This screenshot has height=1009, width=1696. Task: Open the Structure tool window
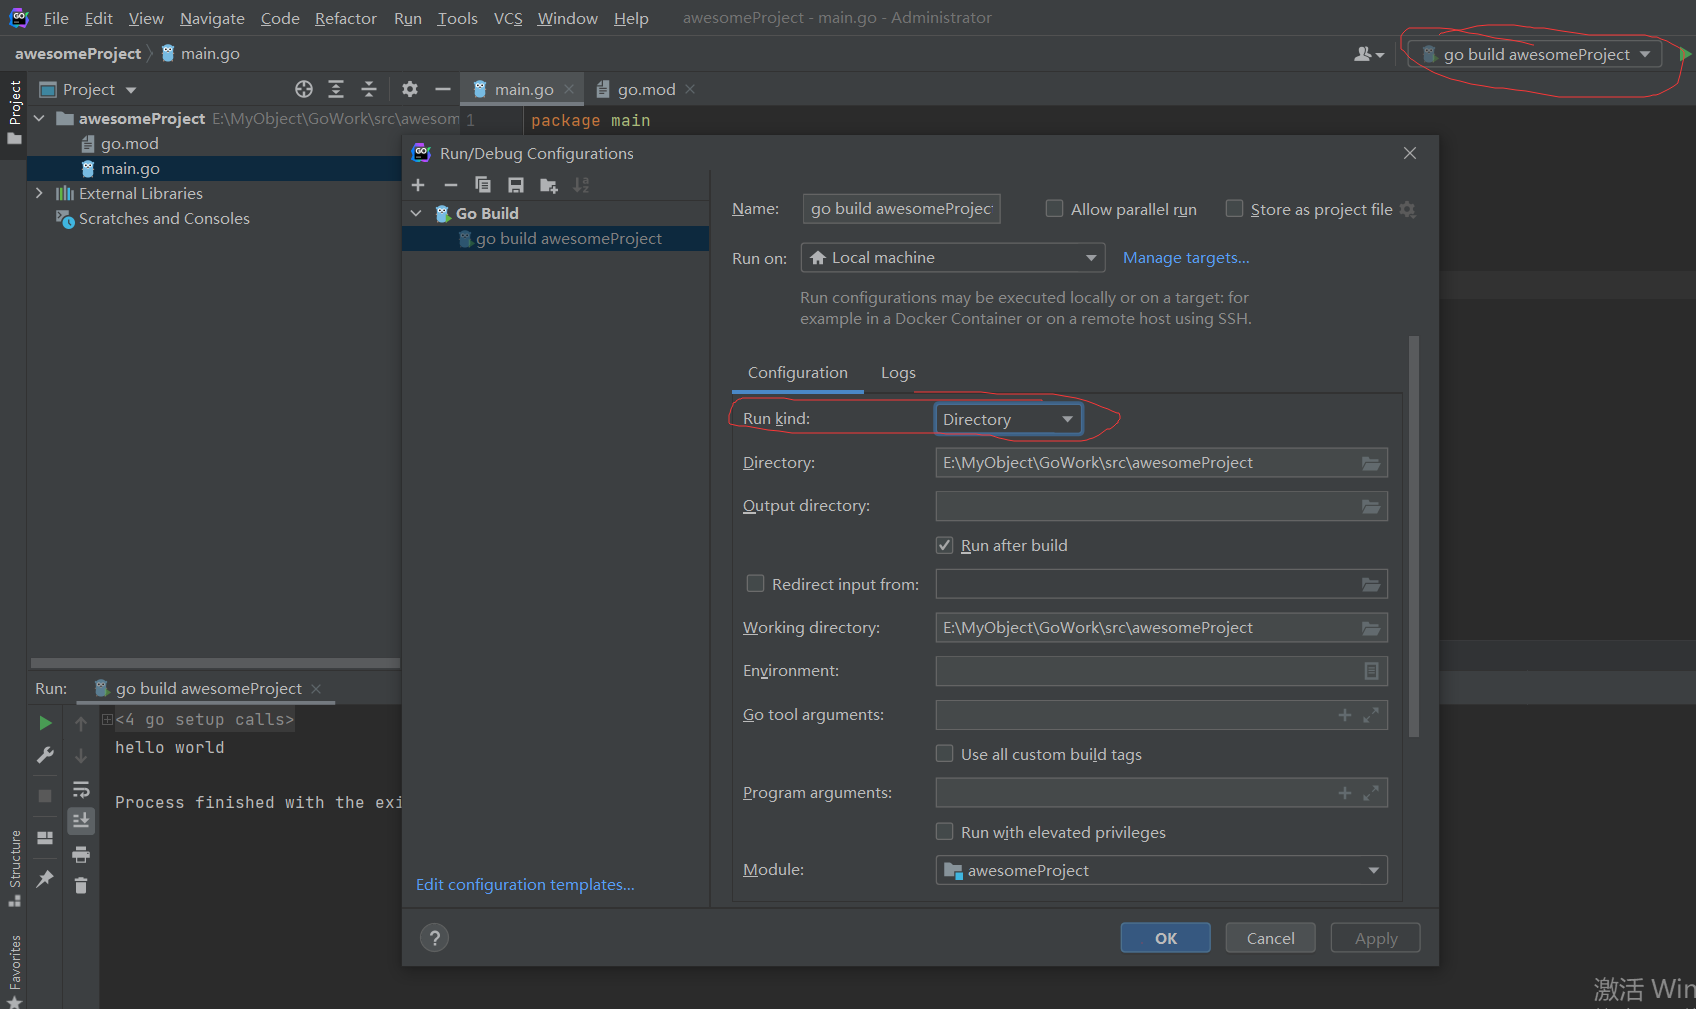[15, 868]
